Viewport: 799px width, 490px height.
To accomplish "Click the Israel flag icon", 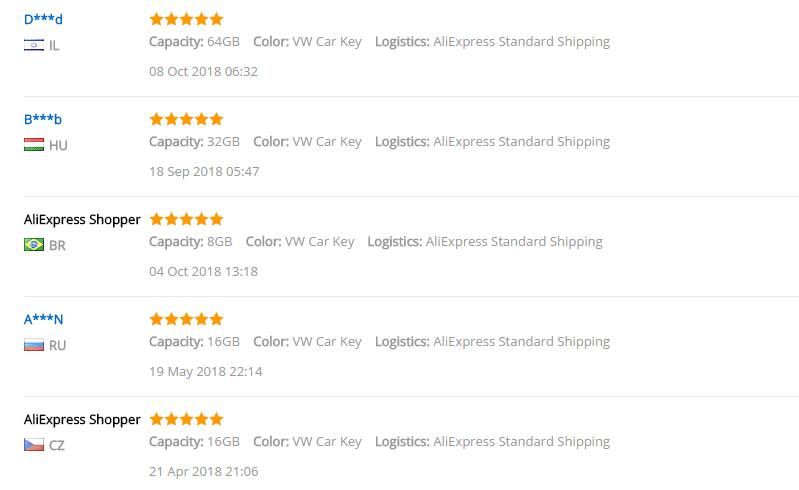I will click(34, 45).
